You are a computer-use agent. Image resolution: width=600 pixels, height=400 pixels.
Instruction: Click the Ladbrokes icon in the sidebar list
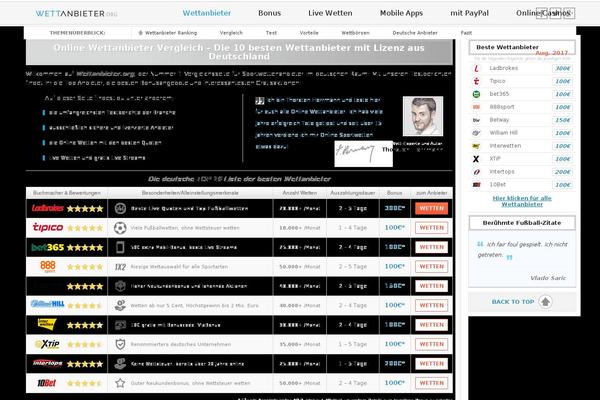coord(476,69)
